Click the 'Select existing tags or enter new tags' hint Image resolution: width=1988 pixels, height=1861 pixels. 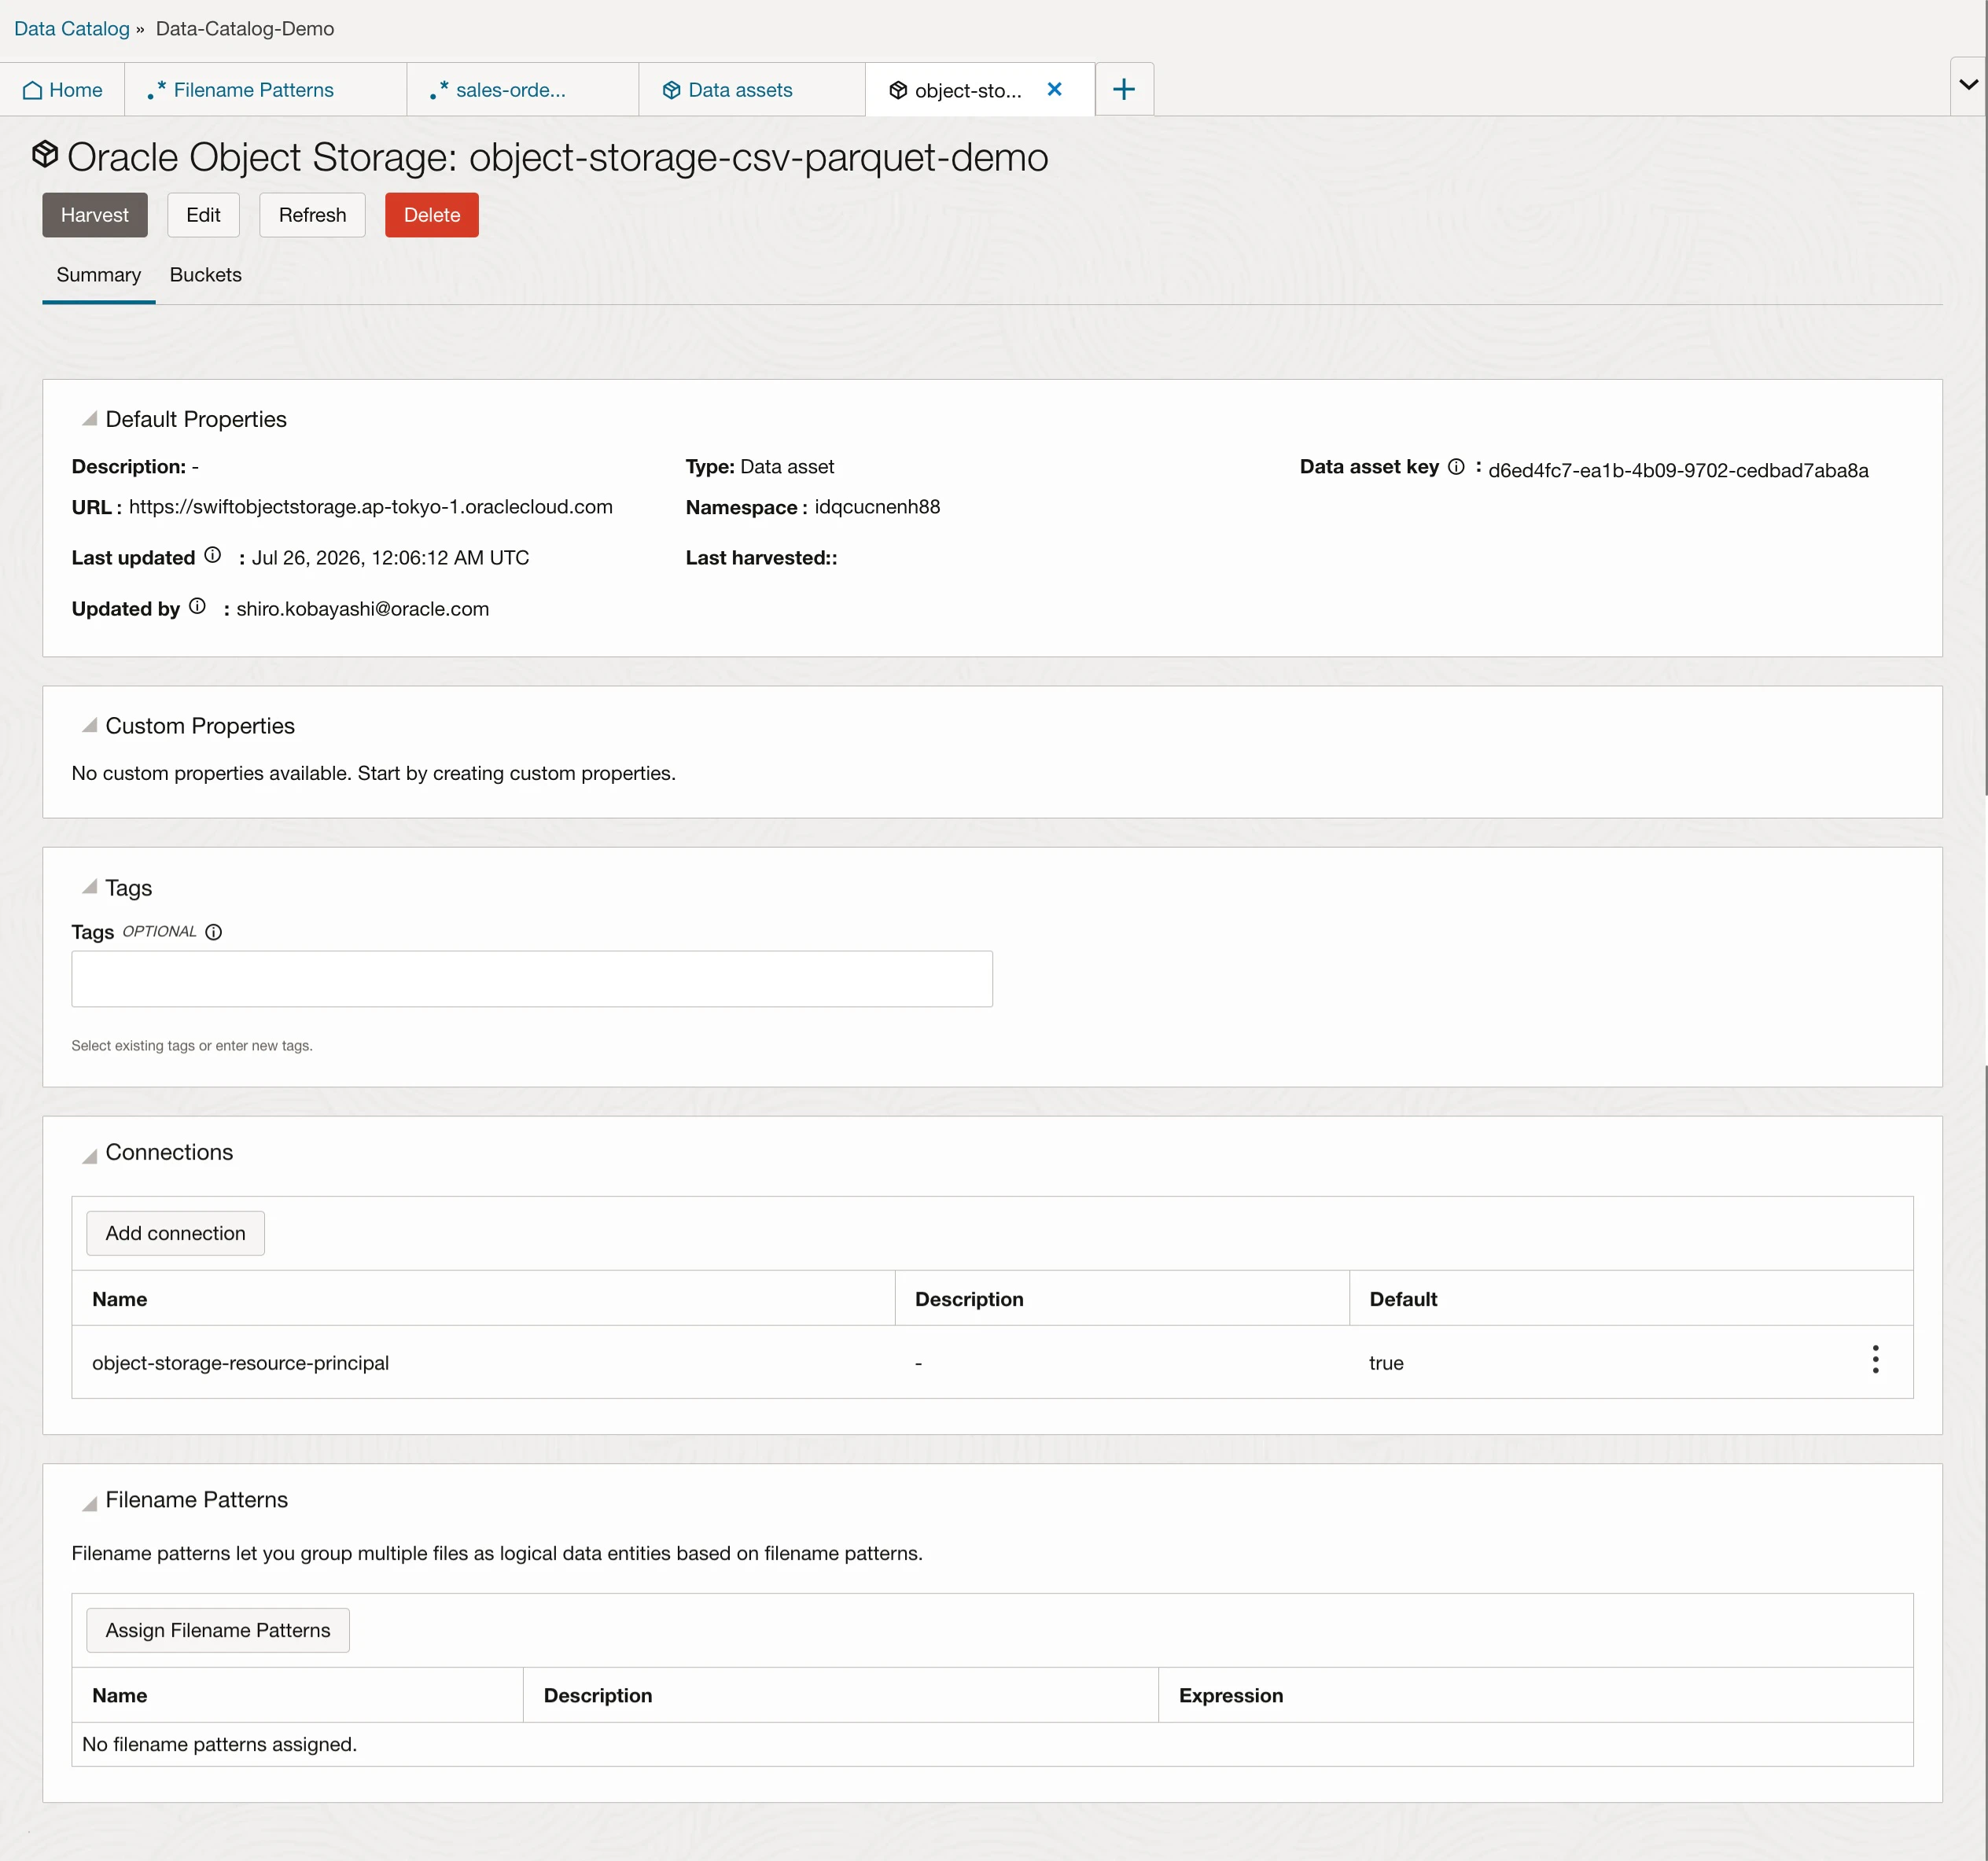pos(192,1045)
